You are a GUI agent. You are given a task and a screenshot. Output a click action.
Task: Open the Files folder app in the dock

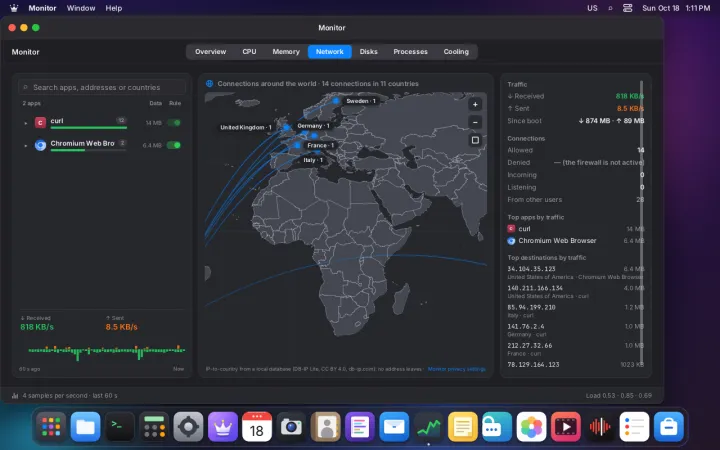[x=85, y=427]
